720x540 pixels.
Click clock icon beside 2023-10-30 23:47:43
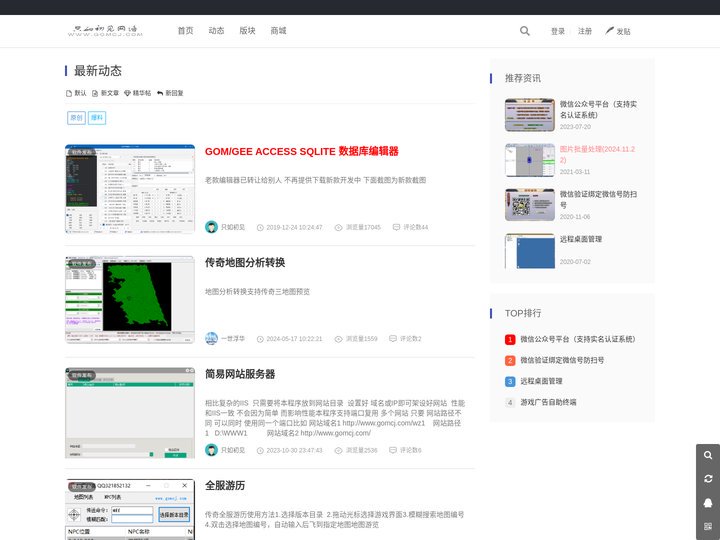click(260, 451)
